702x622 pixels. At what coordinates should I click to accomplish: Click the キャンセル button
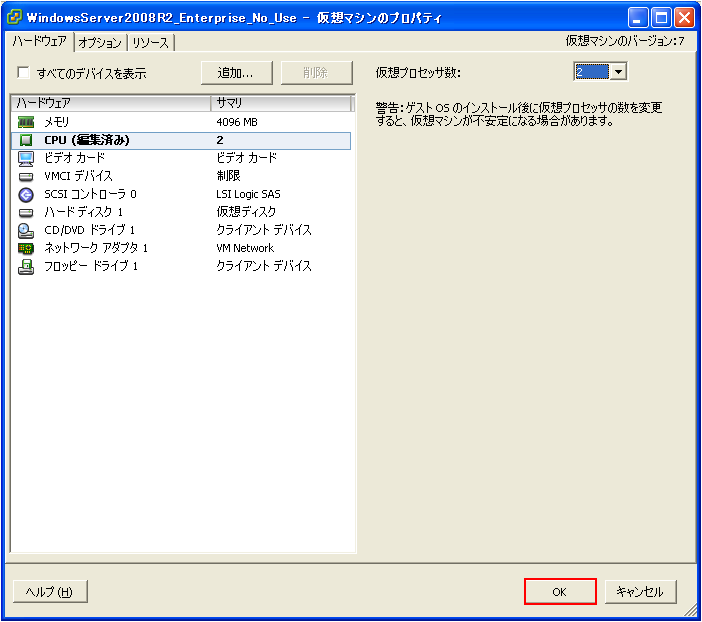(640, 592)
